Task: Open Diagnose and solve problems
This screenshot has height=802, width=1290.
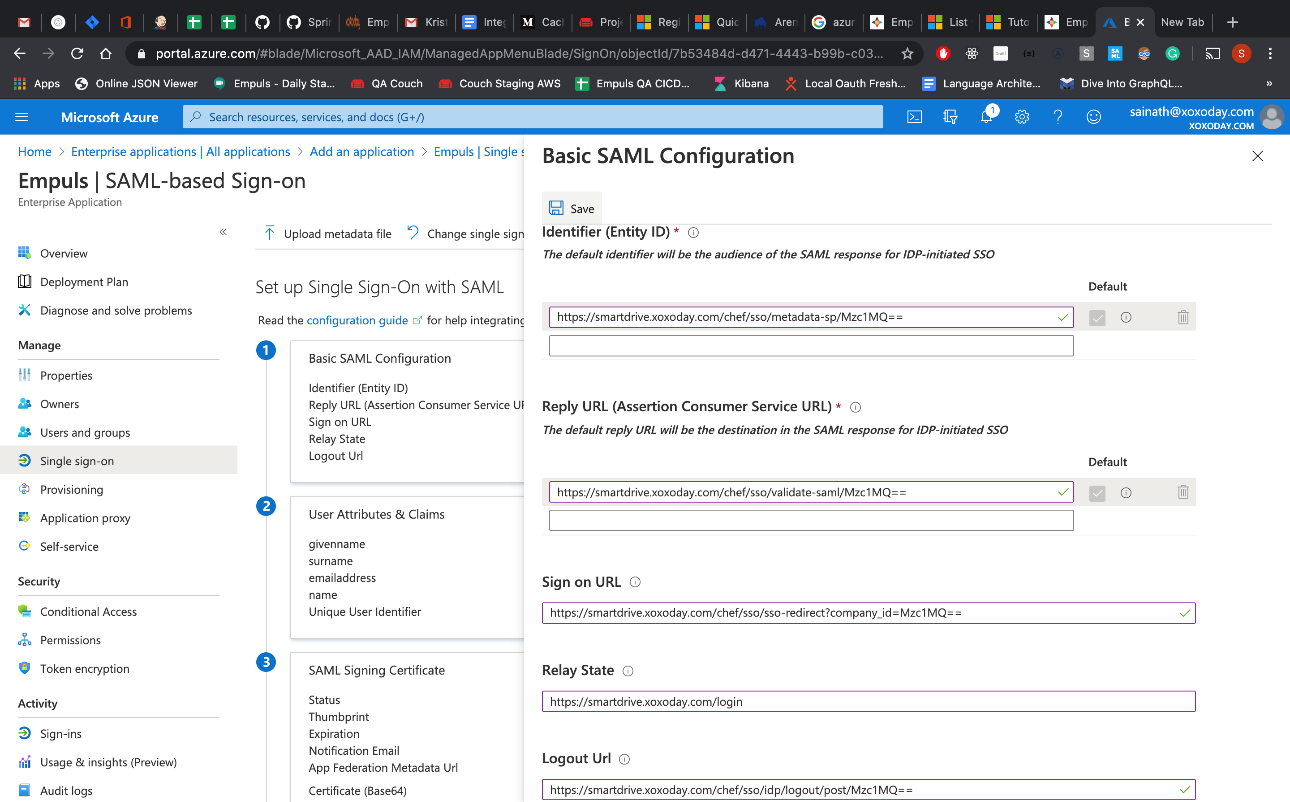Action: (116, 310)
